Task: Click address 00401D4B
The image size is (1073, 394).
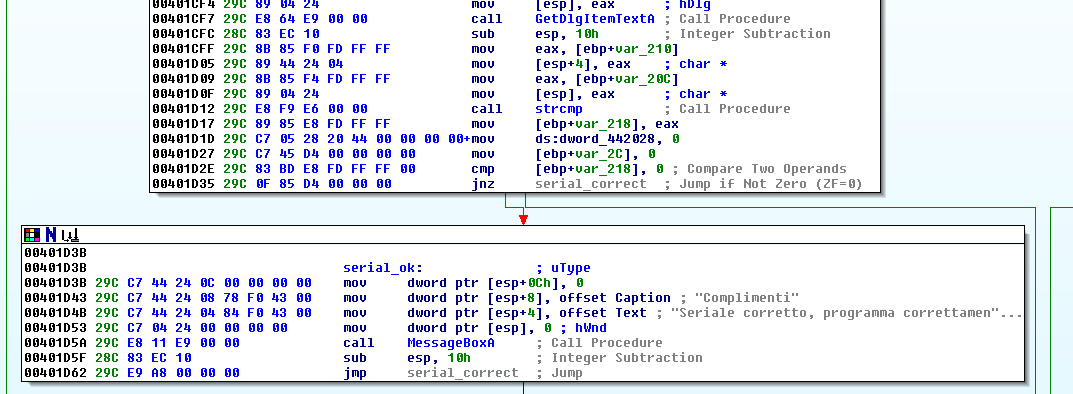Action: pyautogui.click(x=55, y=313)
